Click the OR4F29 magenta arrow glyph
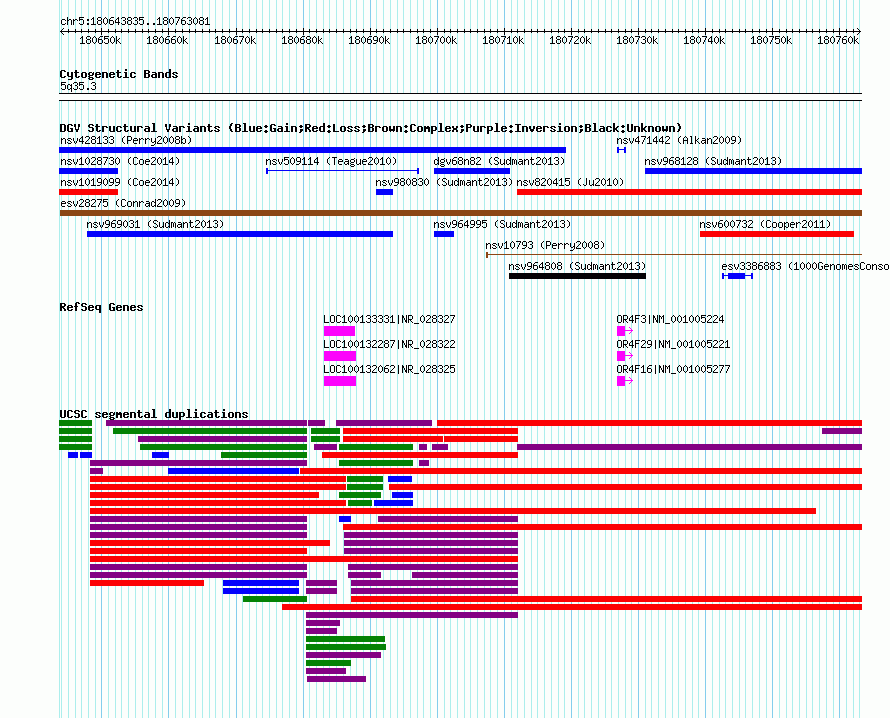This screenshot has height=718, width=890. 625,356
